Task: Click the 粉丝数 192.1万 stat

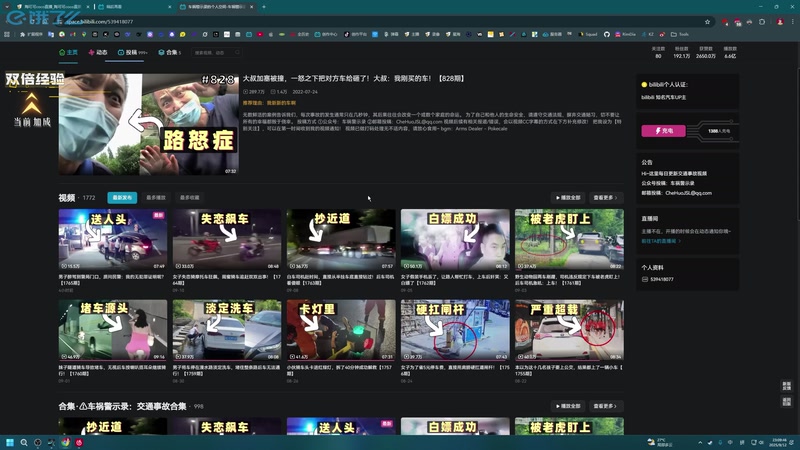Action: click(682, 53)
